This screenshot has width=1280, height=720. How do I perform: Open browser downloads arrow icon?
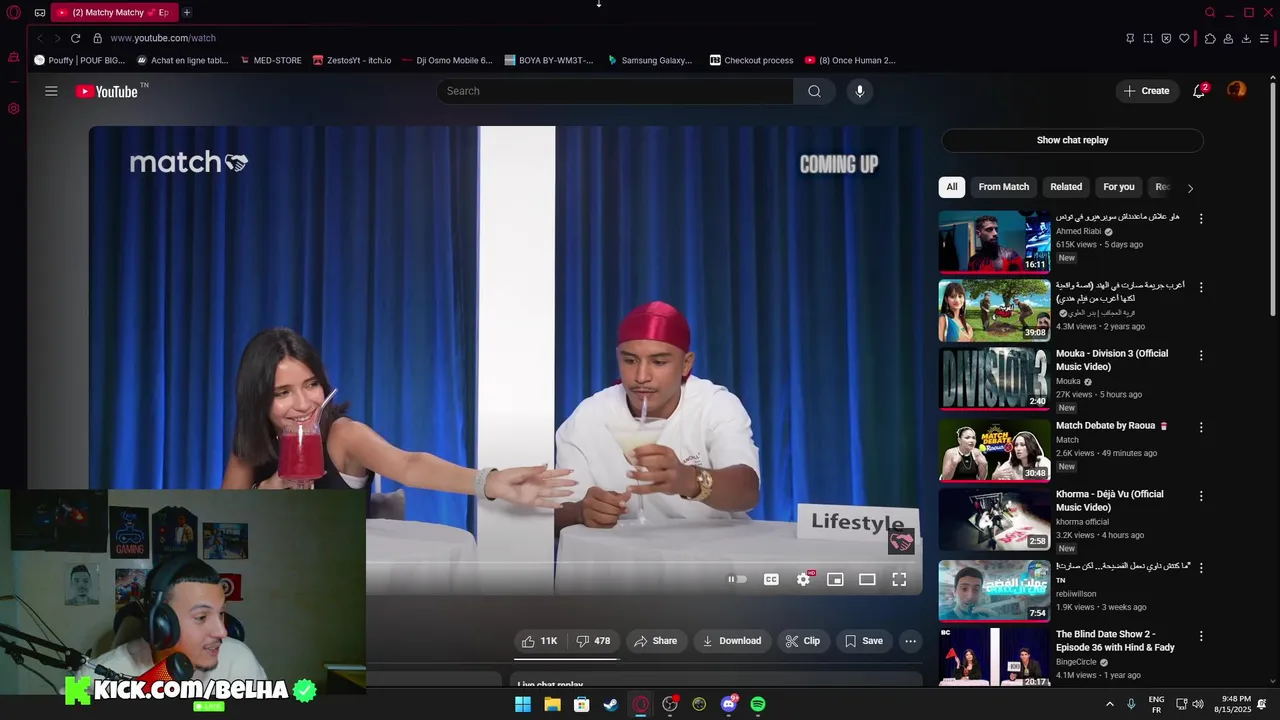click(x=1246, y=38)
